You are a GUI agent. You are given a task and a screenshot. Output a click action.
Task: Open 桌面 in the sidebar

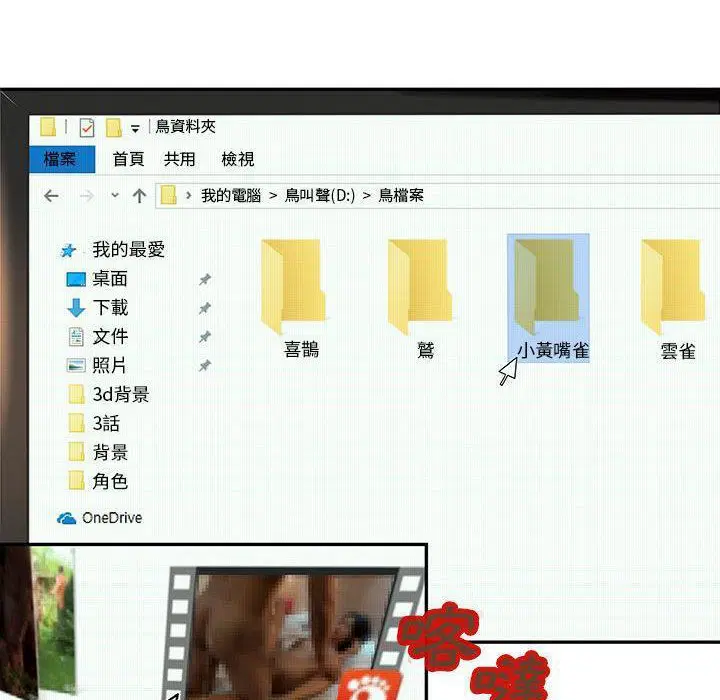[x=110, y=279]
